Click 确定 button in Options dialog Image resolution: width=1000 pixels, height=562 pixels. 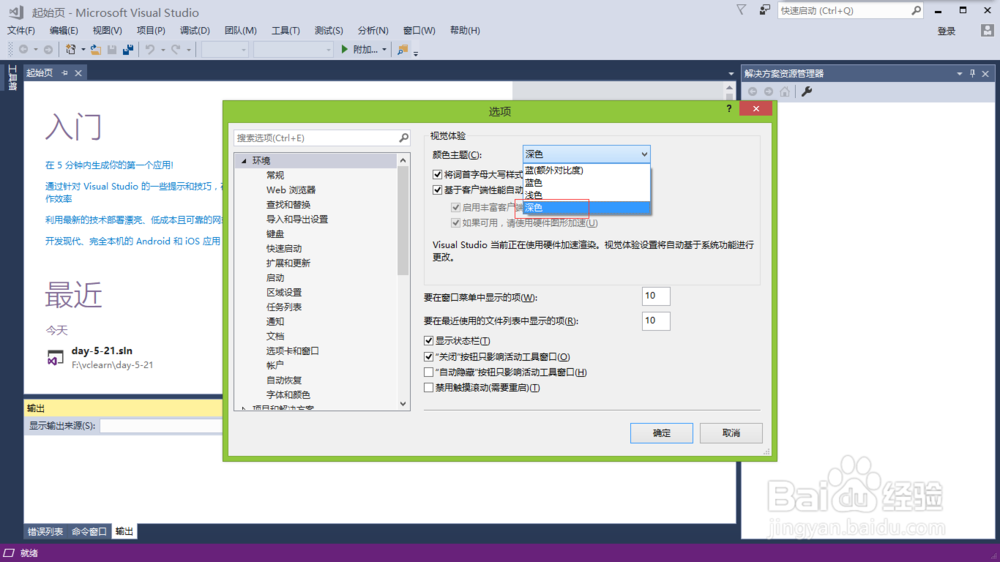[x=661, y=433]
